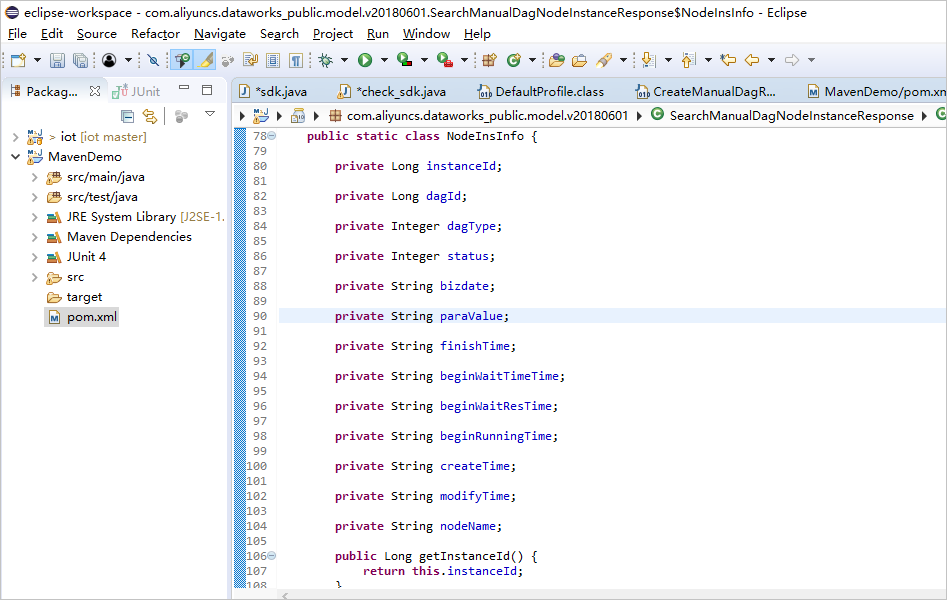Viewport: 947px width, 600px height.
Task: Open the Debug dropdown arrow
Action: coord(344,60)
